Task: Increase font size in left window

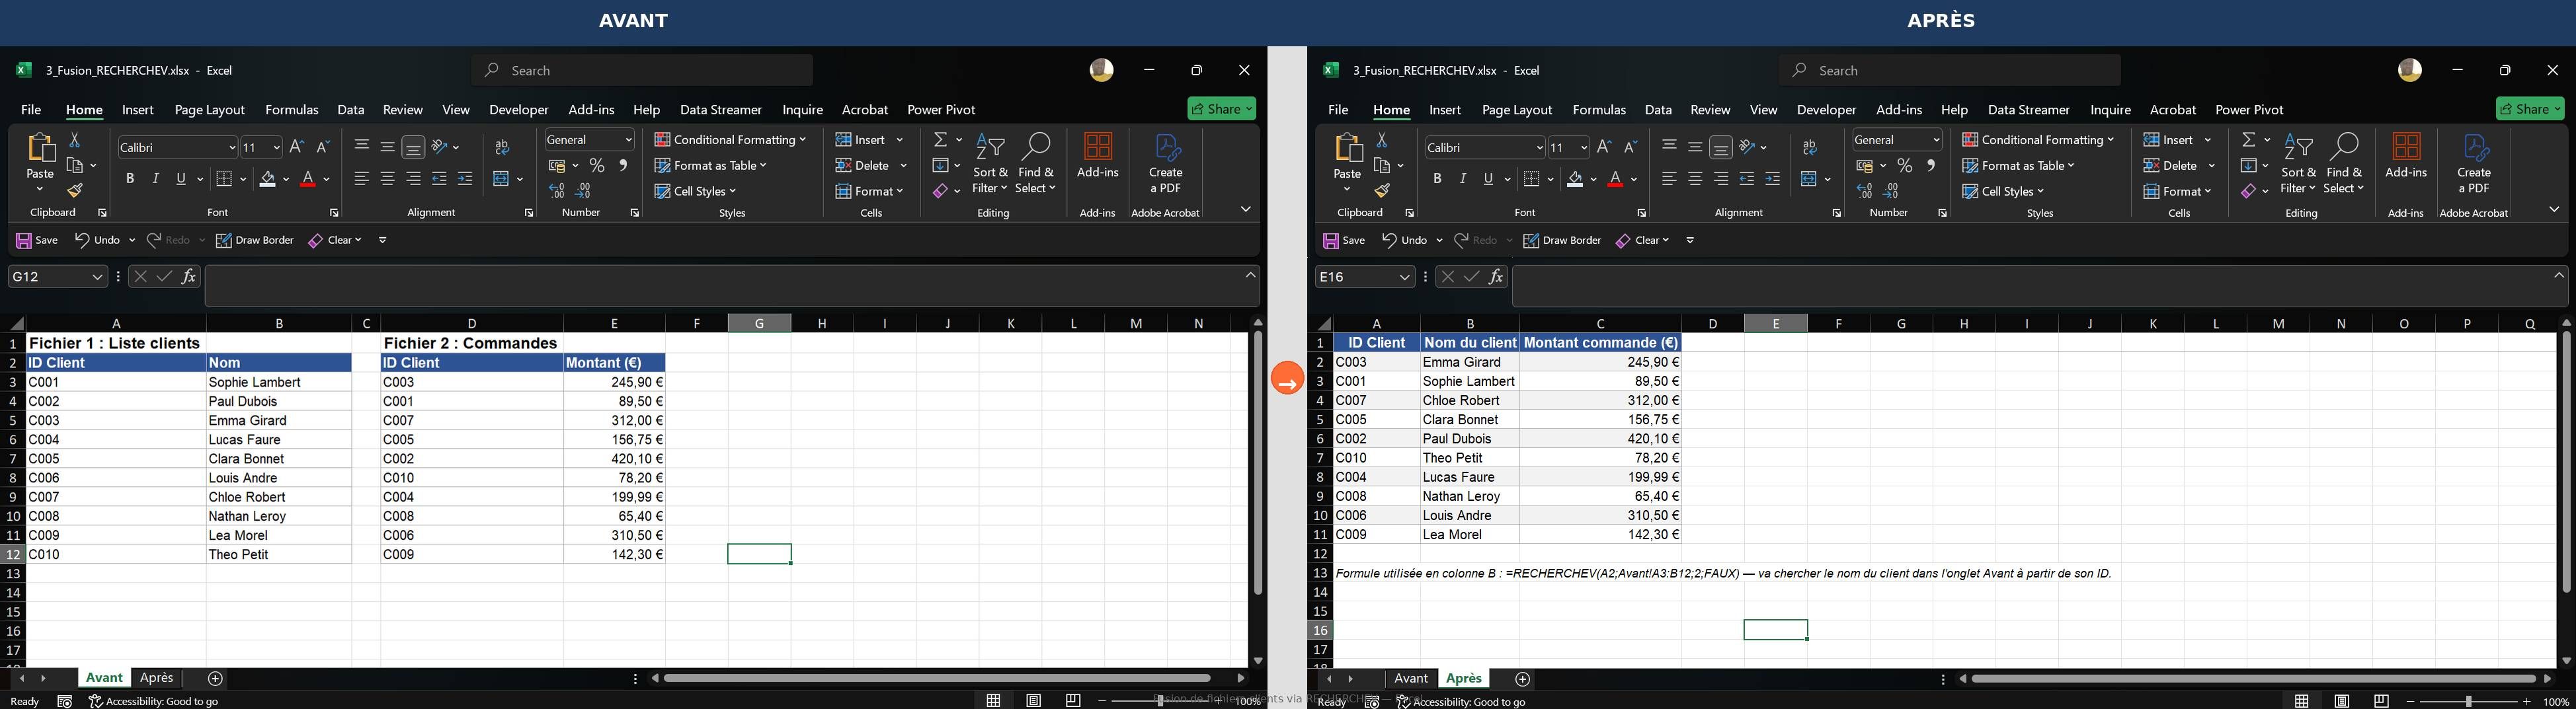Action: click(x=297, y=147)
